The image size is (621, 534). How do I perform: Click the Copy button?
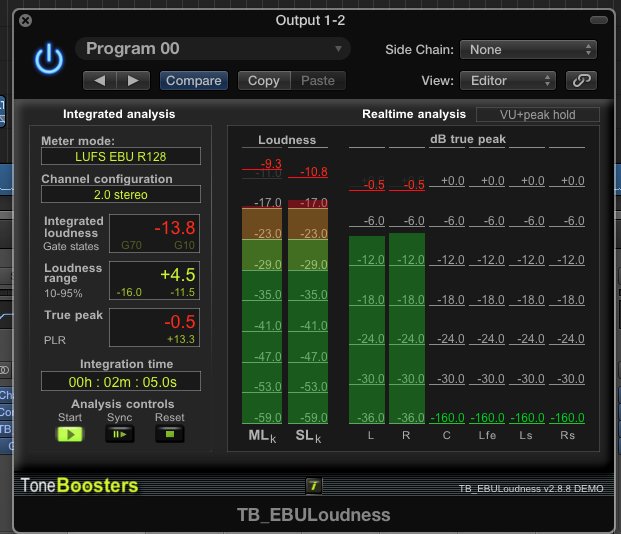[x=264, y=81]
